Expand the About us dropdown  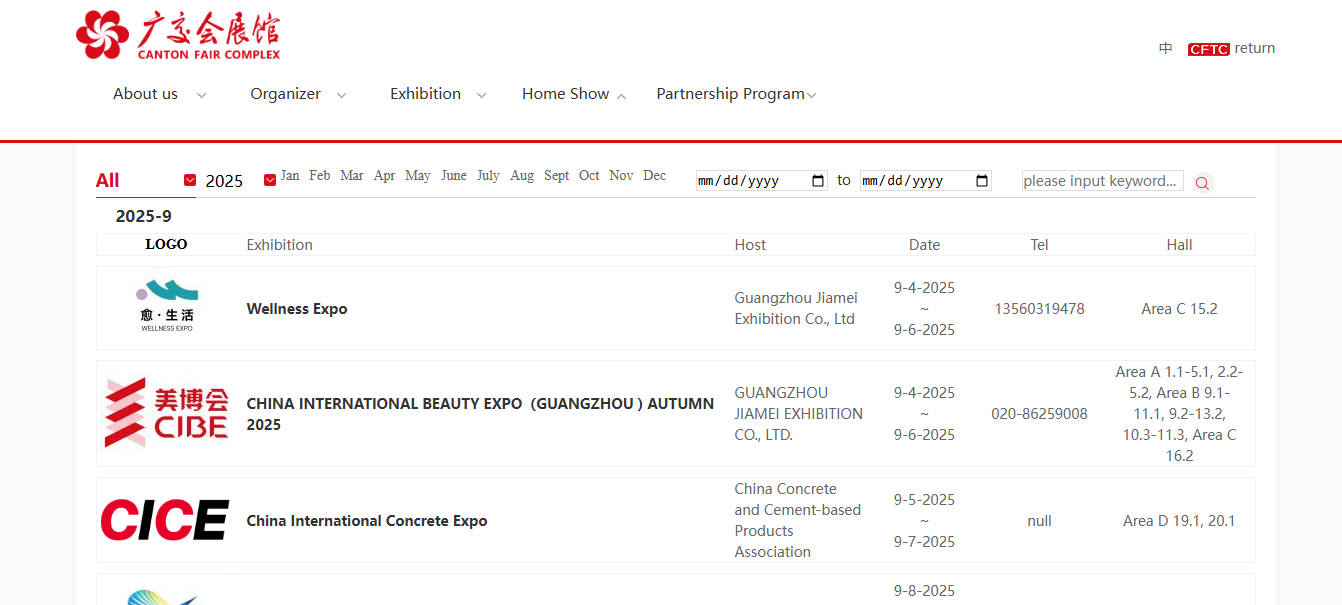point(145,93)
